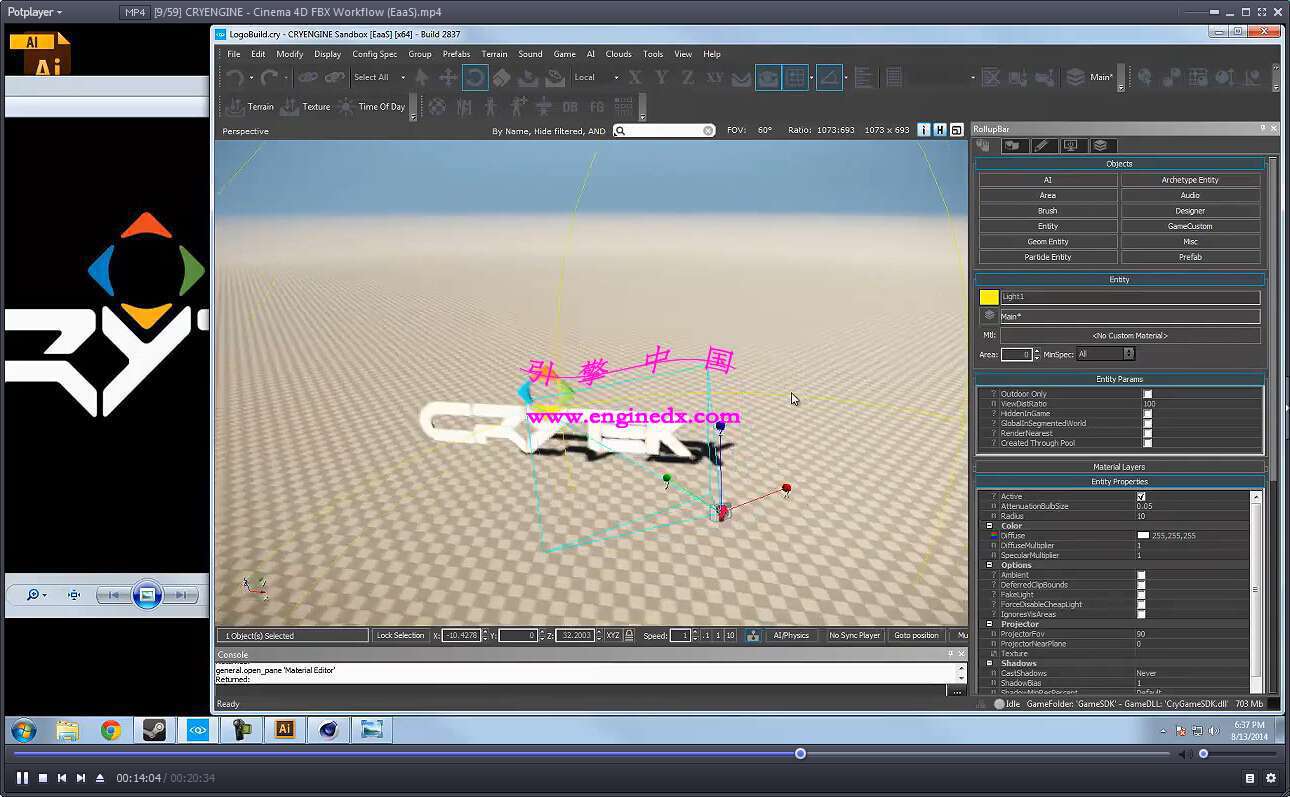Click Goto position button
This screenshot has width=1290, height=797.
(x=916, y=635)
